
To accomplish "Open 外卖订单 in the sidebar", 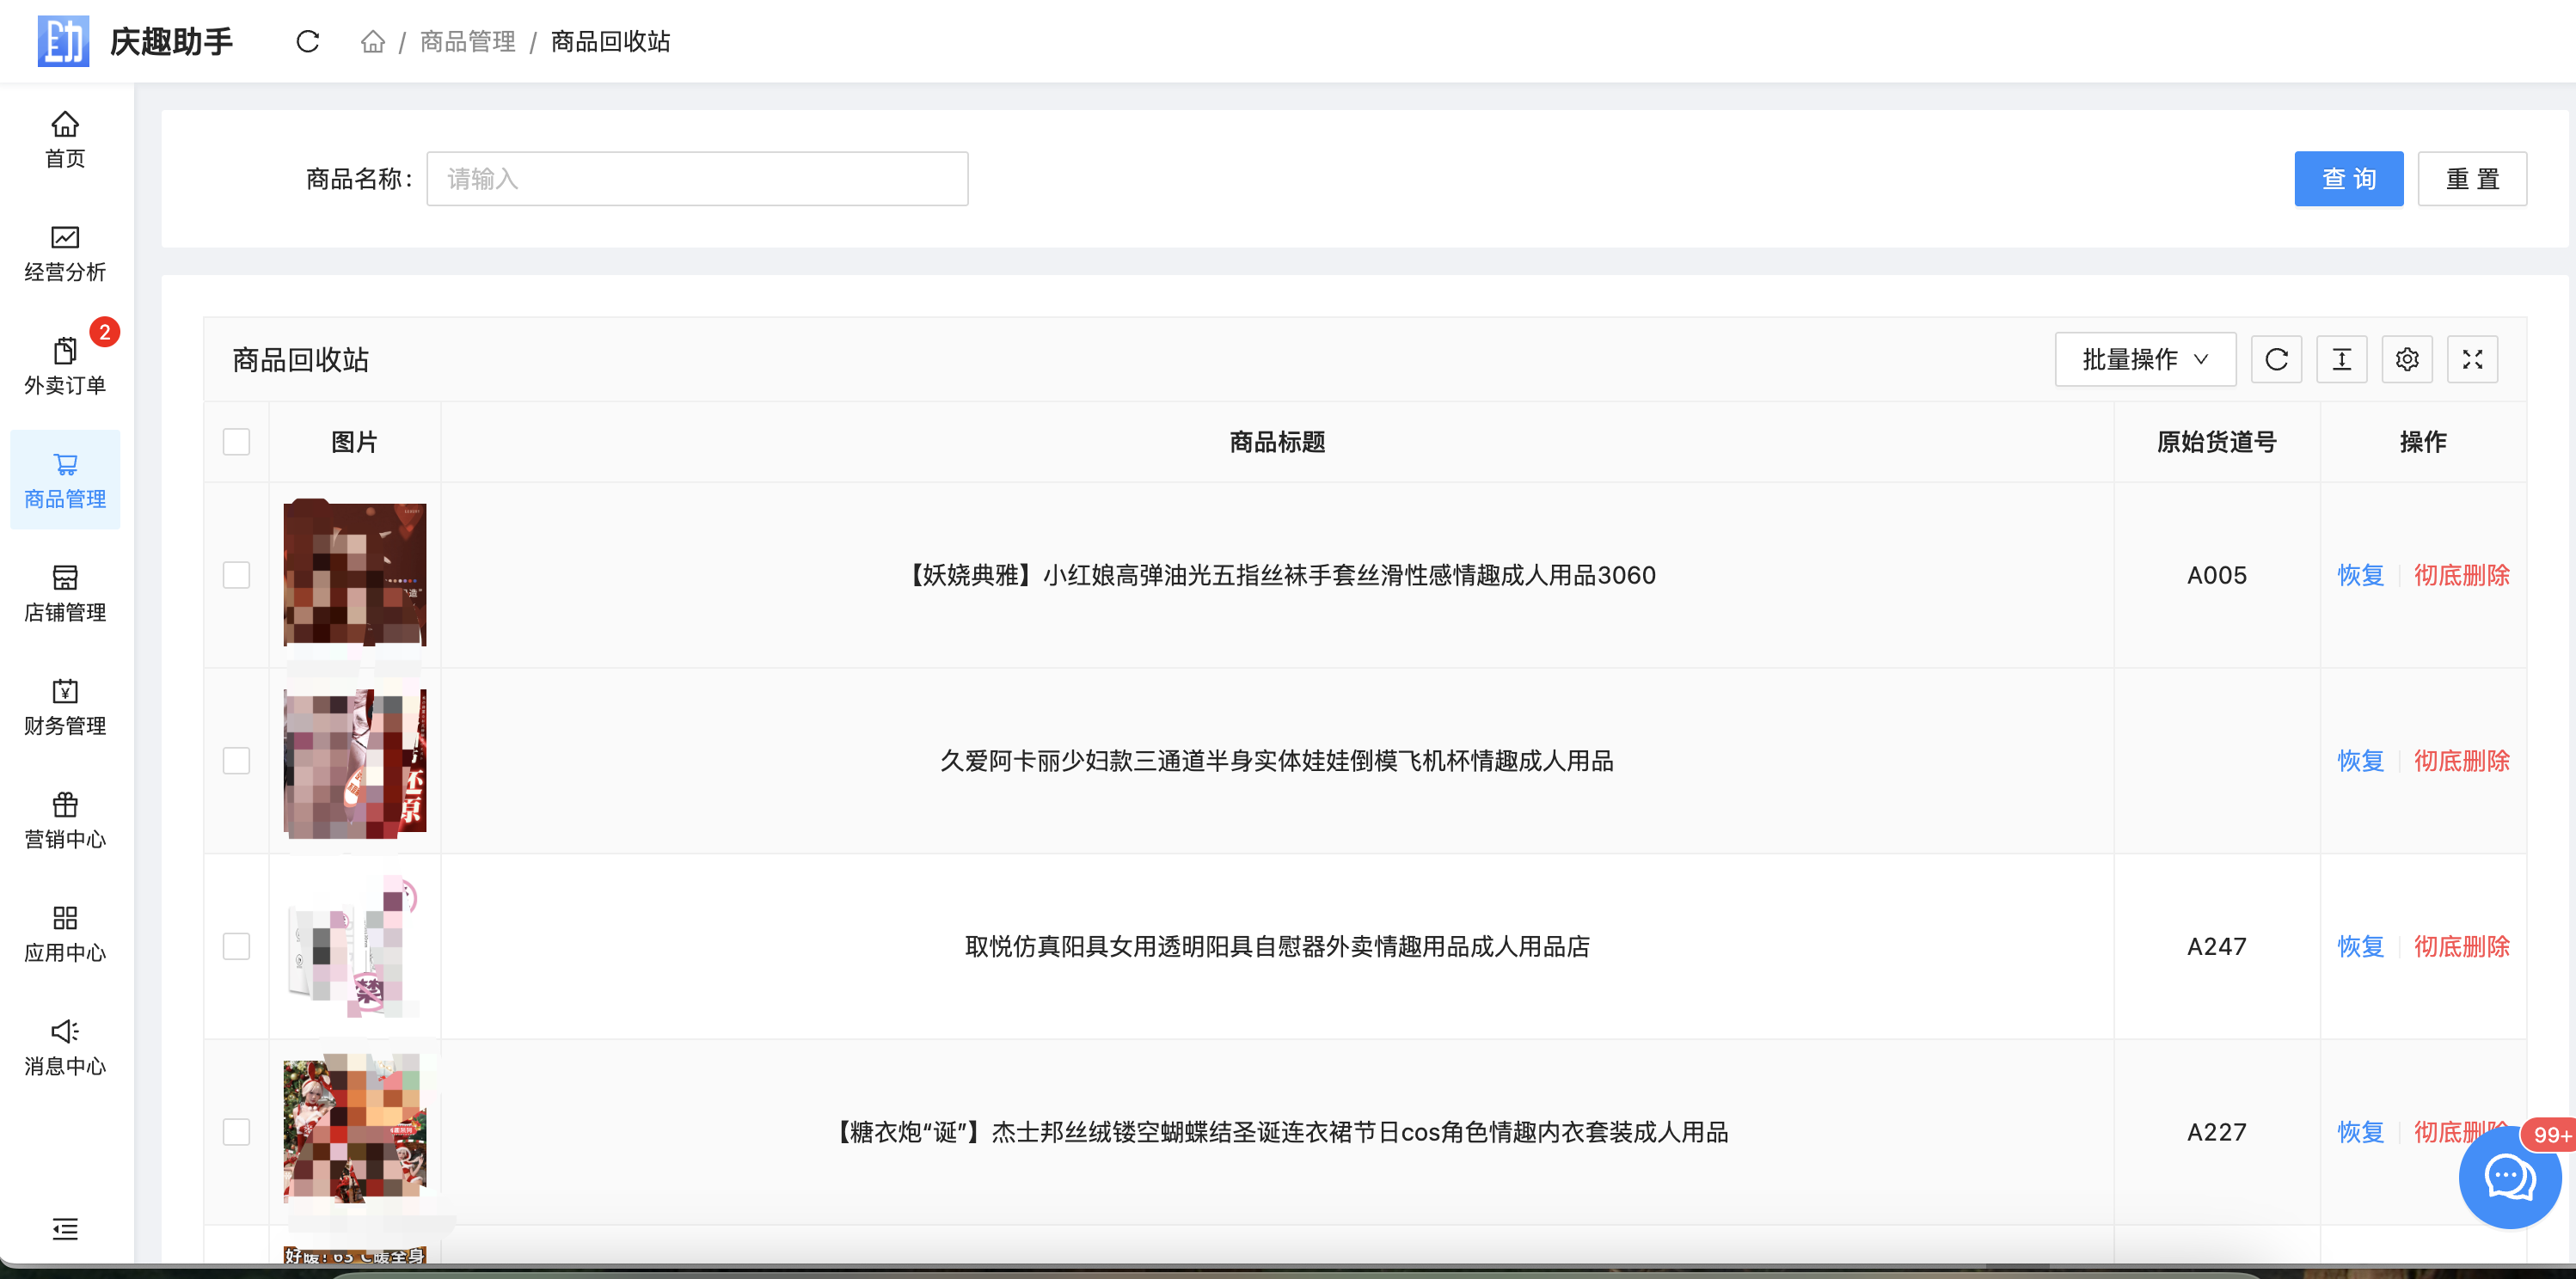I will (65, 366).
